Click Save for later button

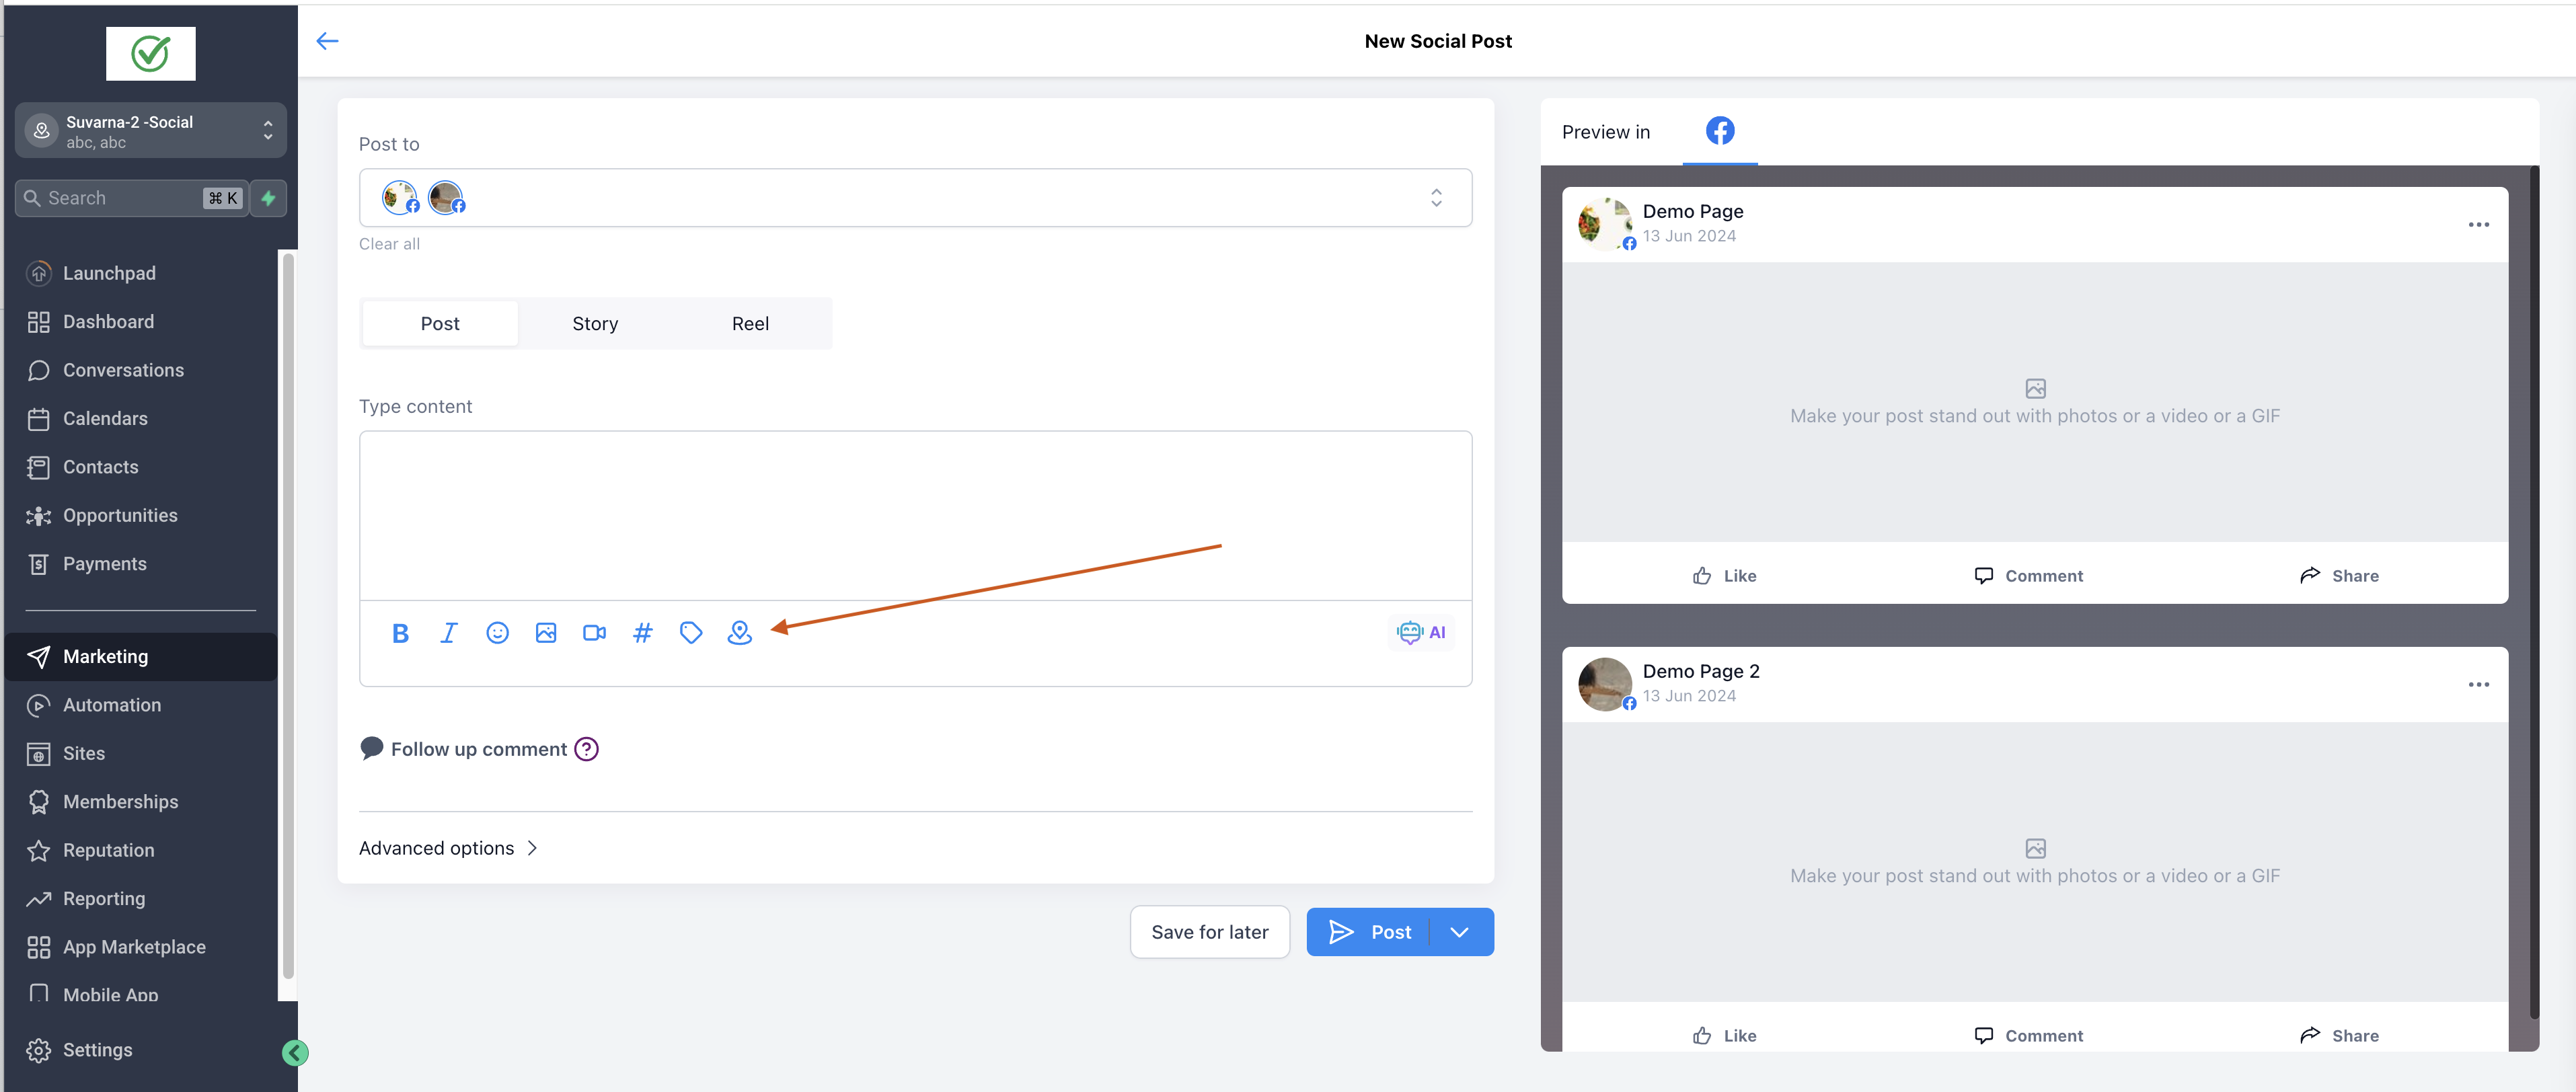1209,932
